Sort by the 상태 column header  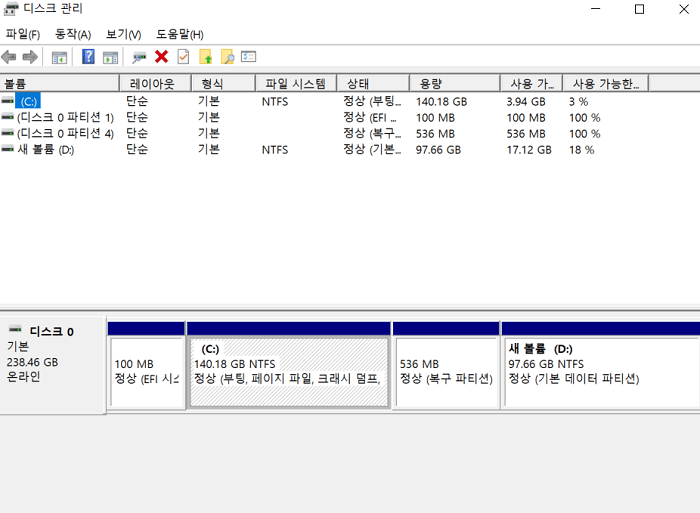(373, 83)
